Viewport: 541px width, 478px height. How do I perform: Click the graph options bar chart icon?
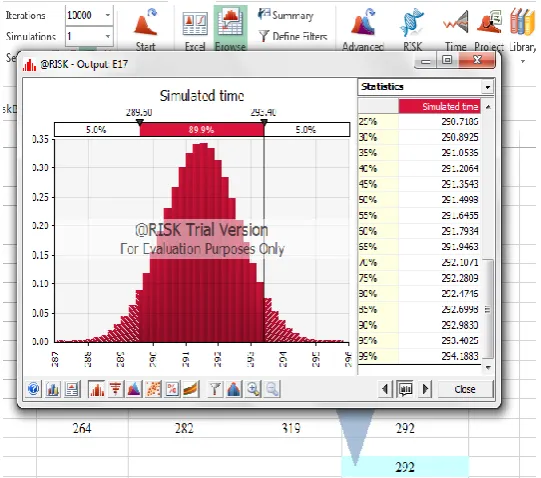pyautogui.click(x=52, y=389)
